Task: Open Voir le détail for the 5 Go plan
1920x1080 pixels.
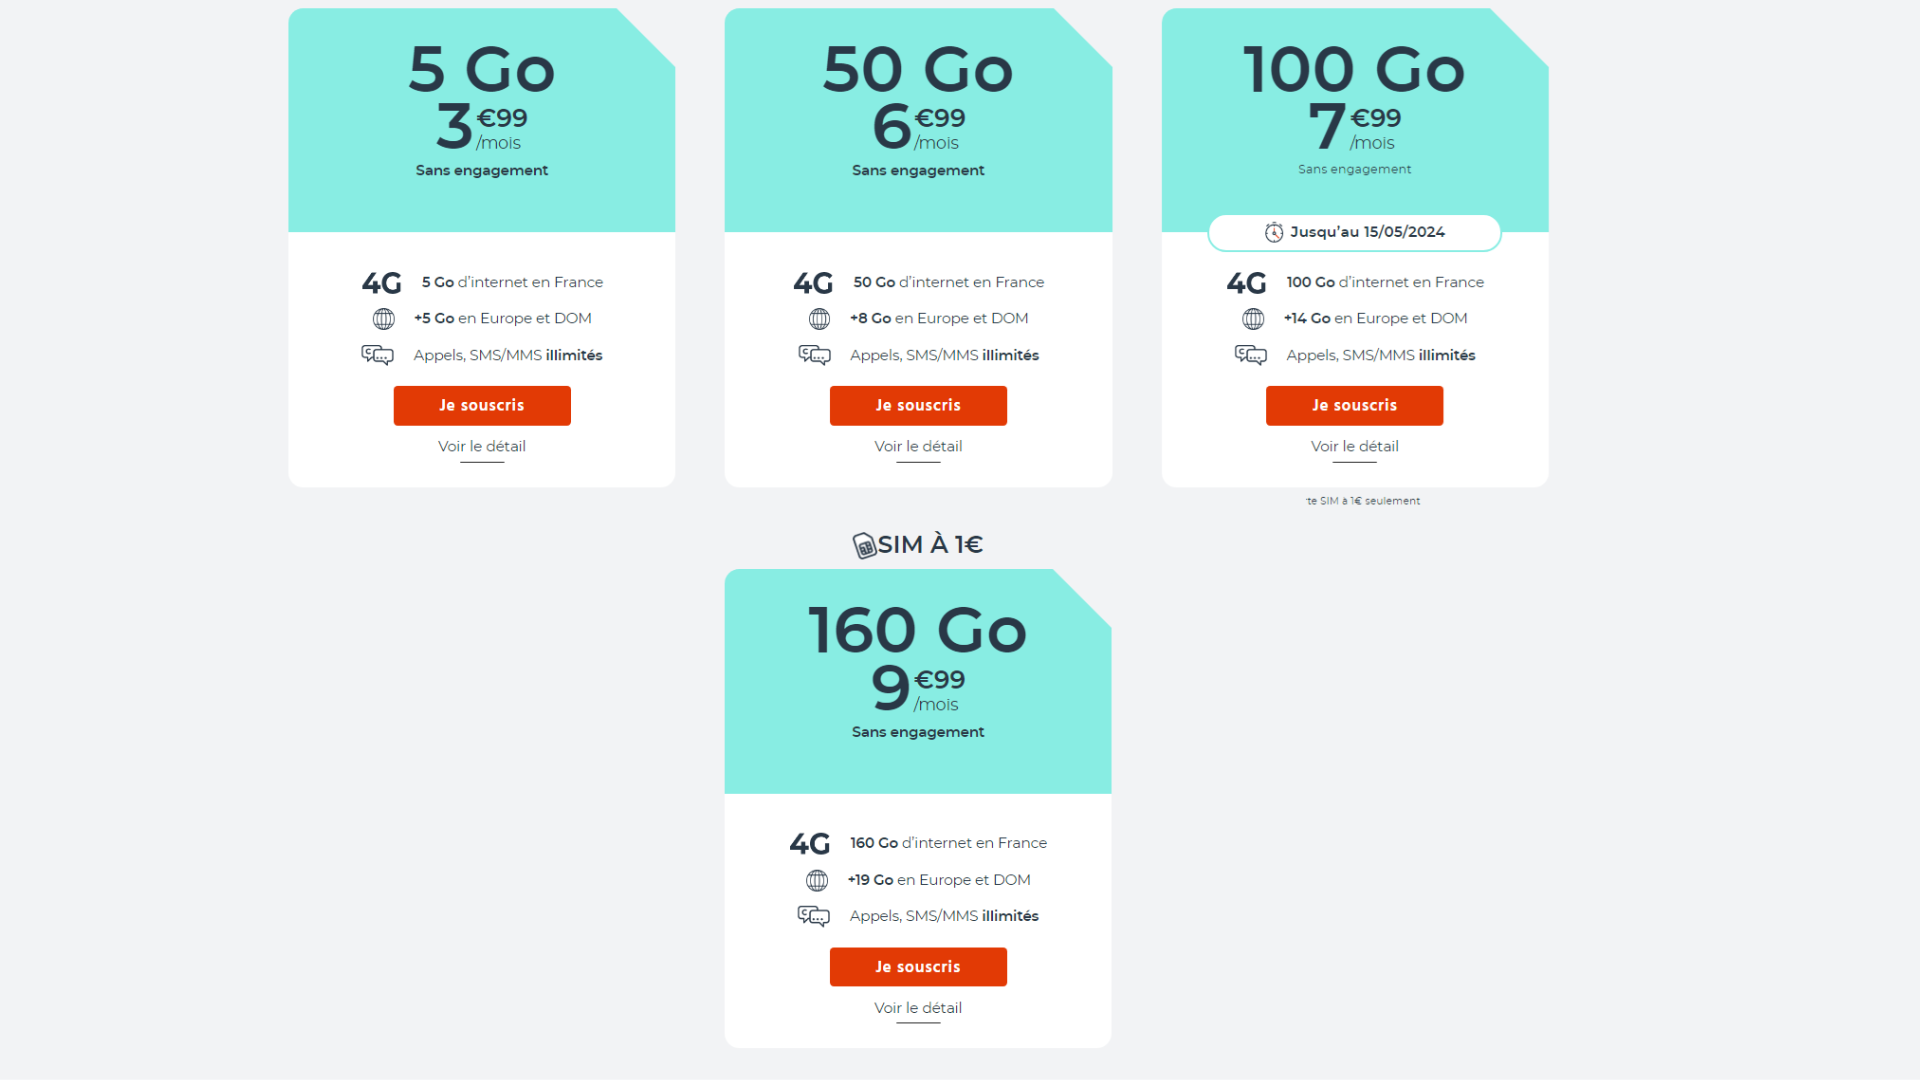Action: pyautogui.click(x=482, y=446)
